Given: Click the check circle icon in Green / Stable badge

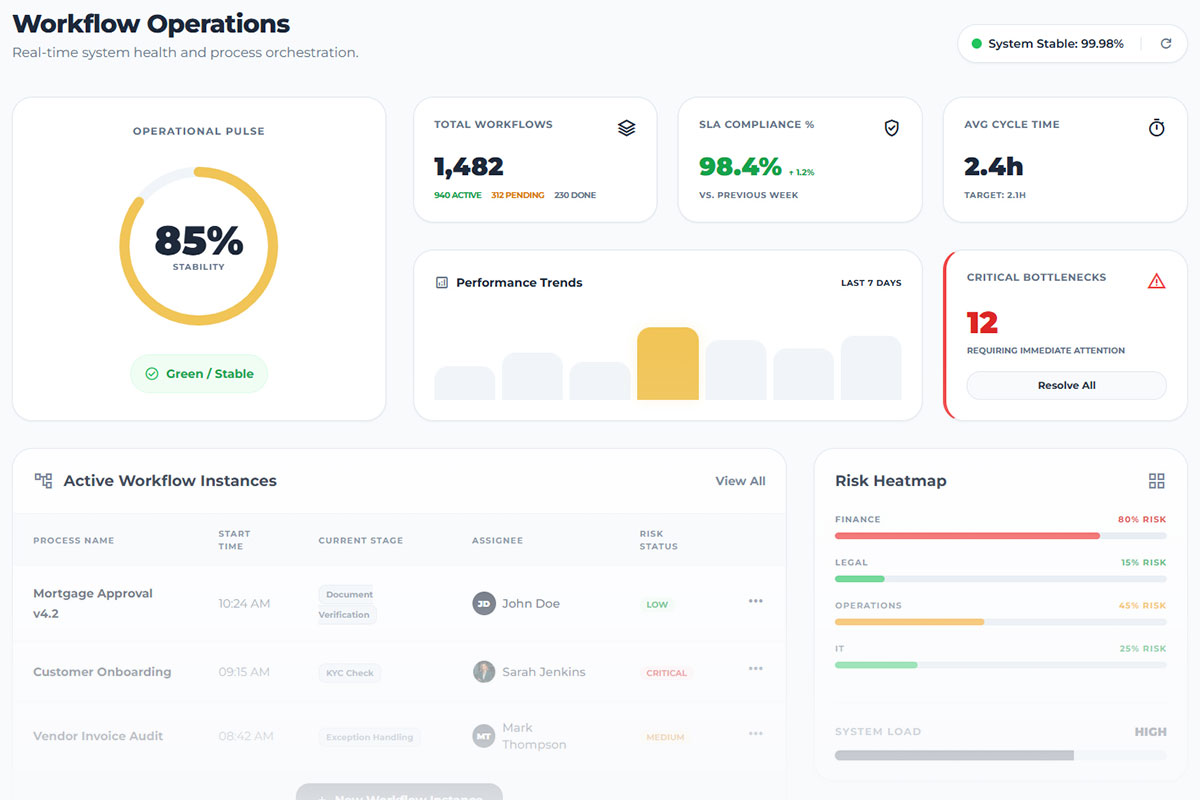Looking at the screenshot, I should click(x=152, y=374).
